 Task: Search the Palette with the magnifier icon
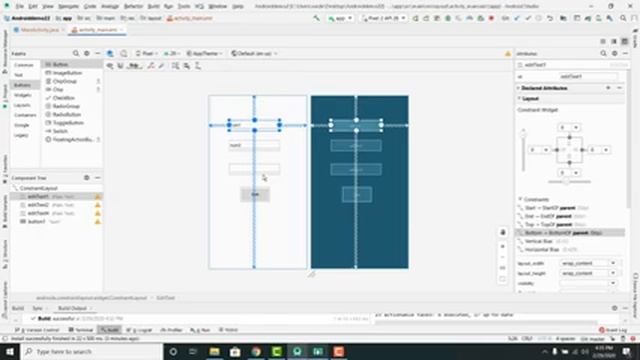point(76,53)
